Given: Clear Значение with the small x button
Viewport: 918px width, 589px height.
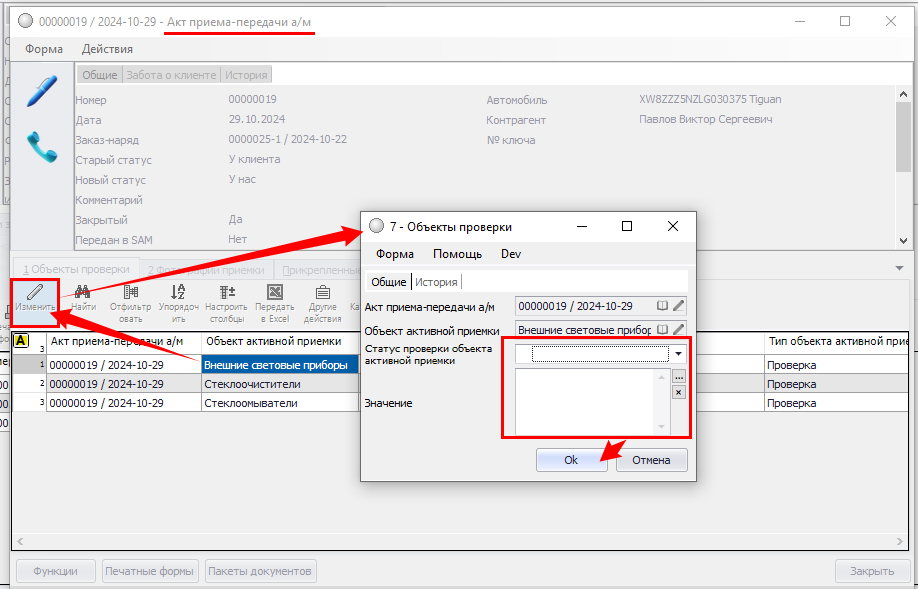Looking at the screenshot, I should click(x=679, y=393).
